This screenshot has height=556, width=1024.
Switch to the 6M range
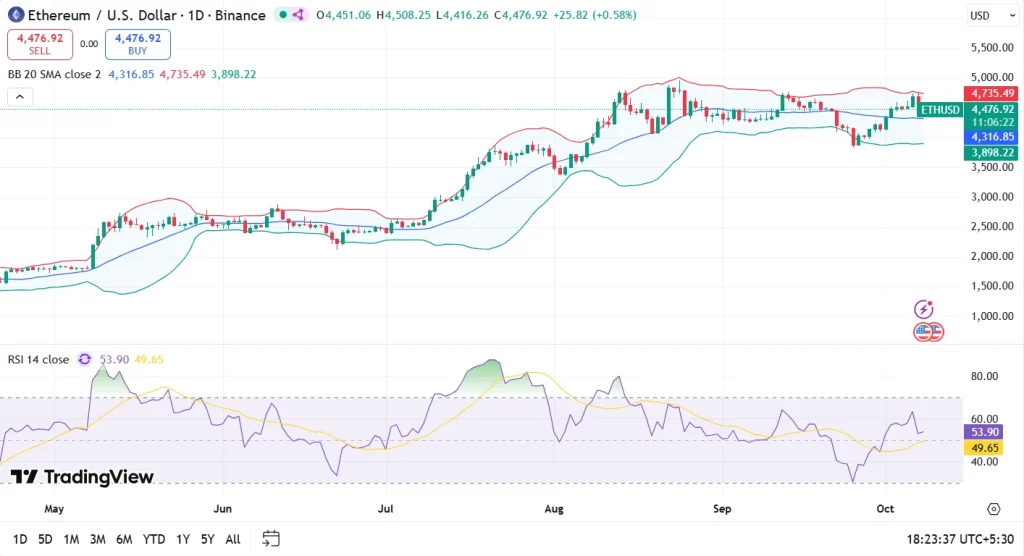point(124,539)
